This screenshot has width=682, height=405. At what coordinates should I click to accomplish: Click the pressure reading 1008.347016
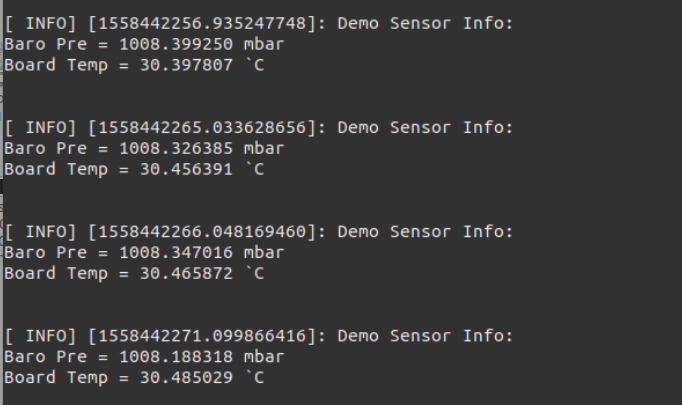tap(176, 252)
